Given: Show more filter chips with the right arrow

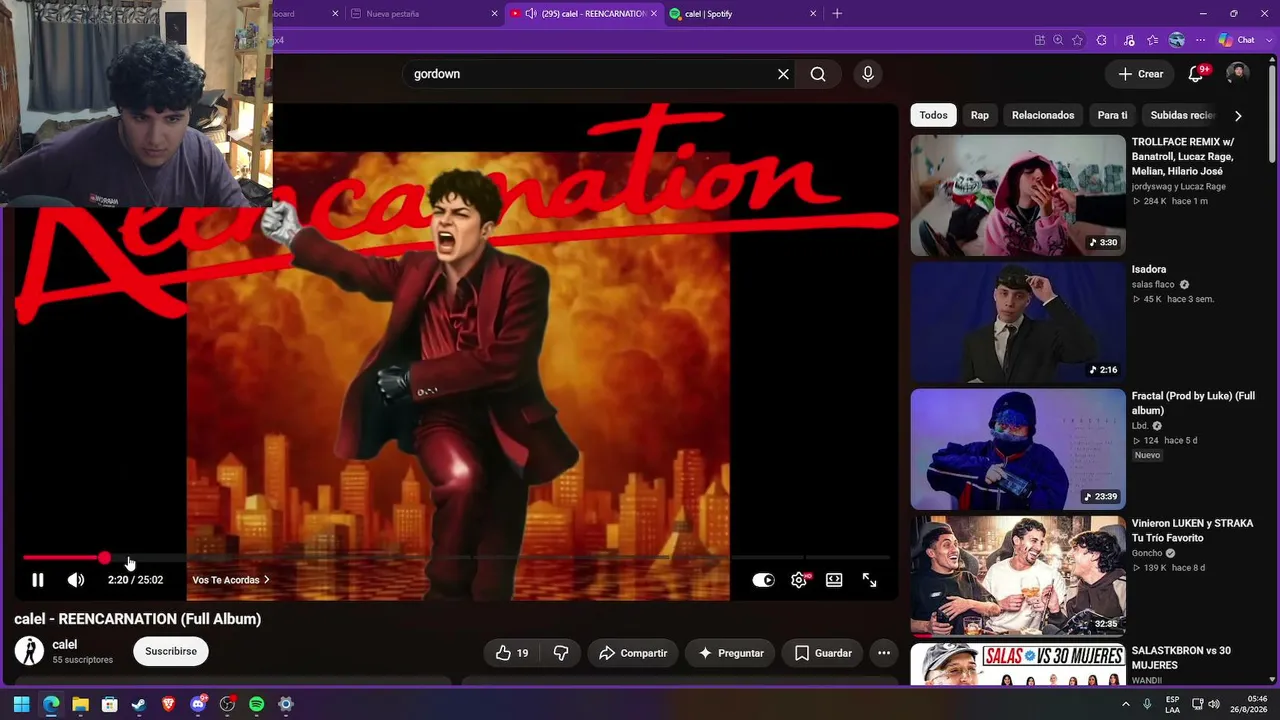Looking at the screenshot, I should [x=1238, y=116].
